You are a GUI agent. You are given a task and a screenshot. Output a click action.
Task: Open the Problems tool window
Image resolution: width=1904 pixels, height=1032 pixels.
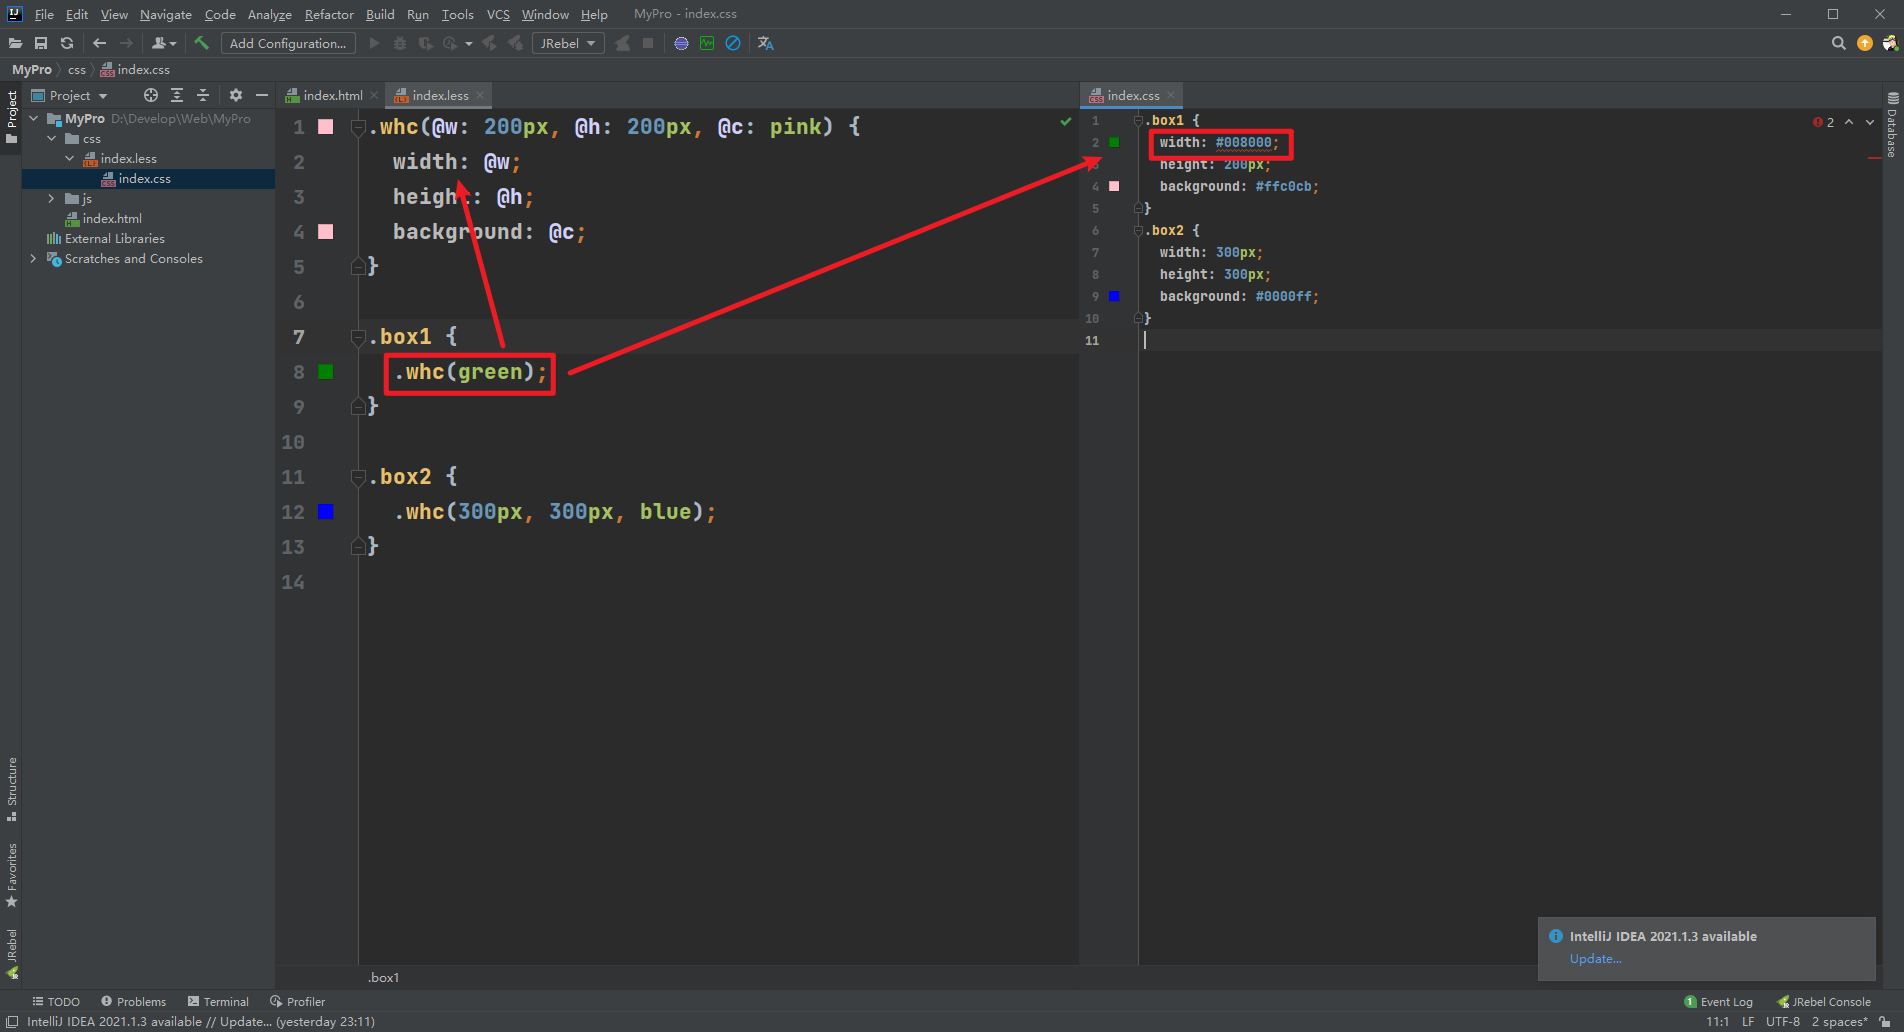133,1001
